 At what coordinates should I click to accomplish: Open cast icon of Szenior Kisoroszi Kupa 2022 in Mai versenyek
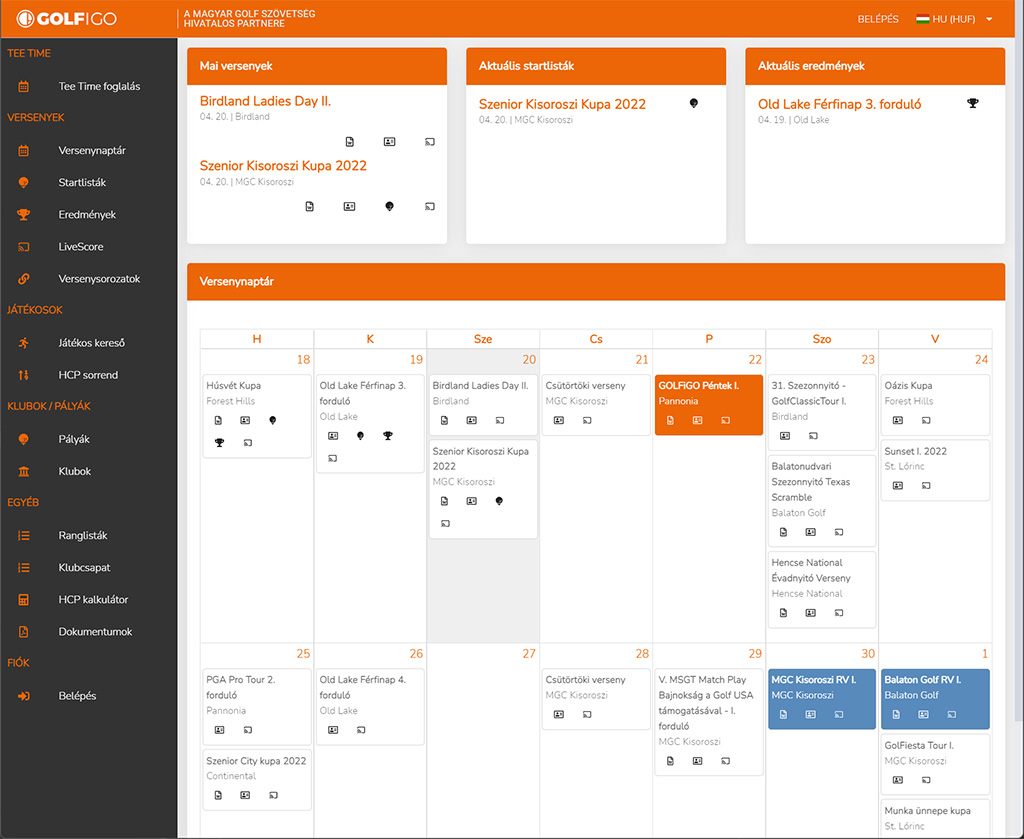(430, 206)
